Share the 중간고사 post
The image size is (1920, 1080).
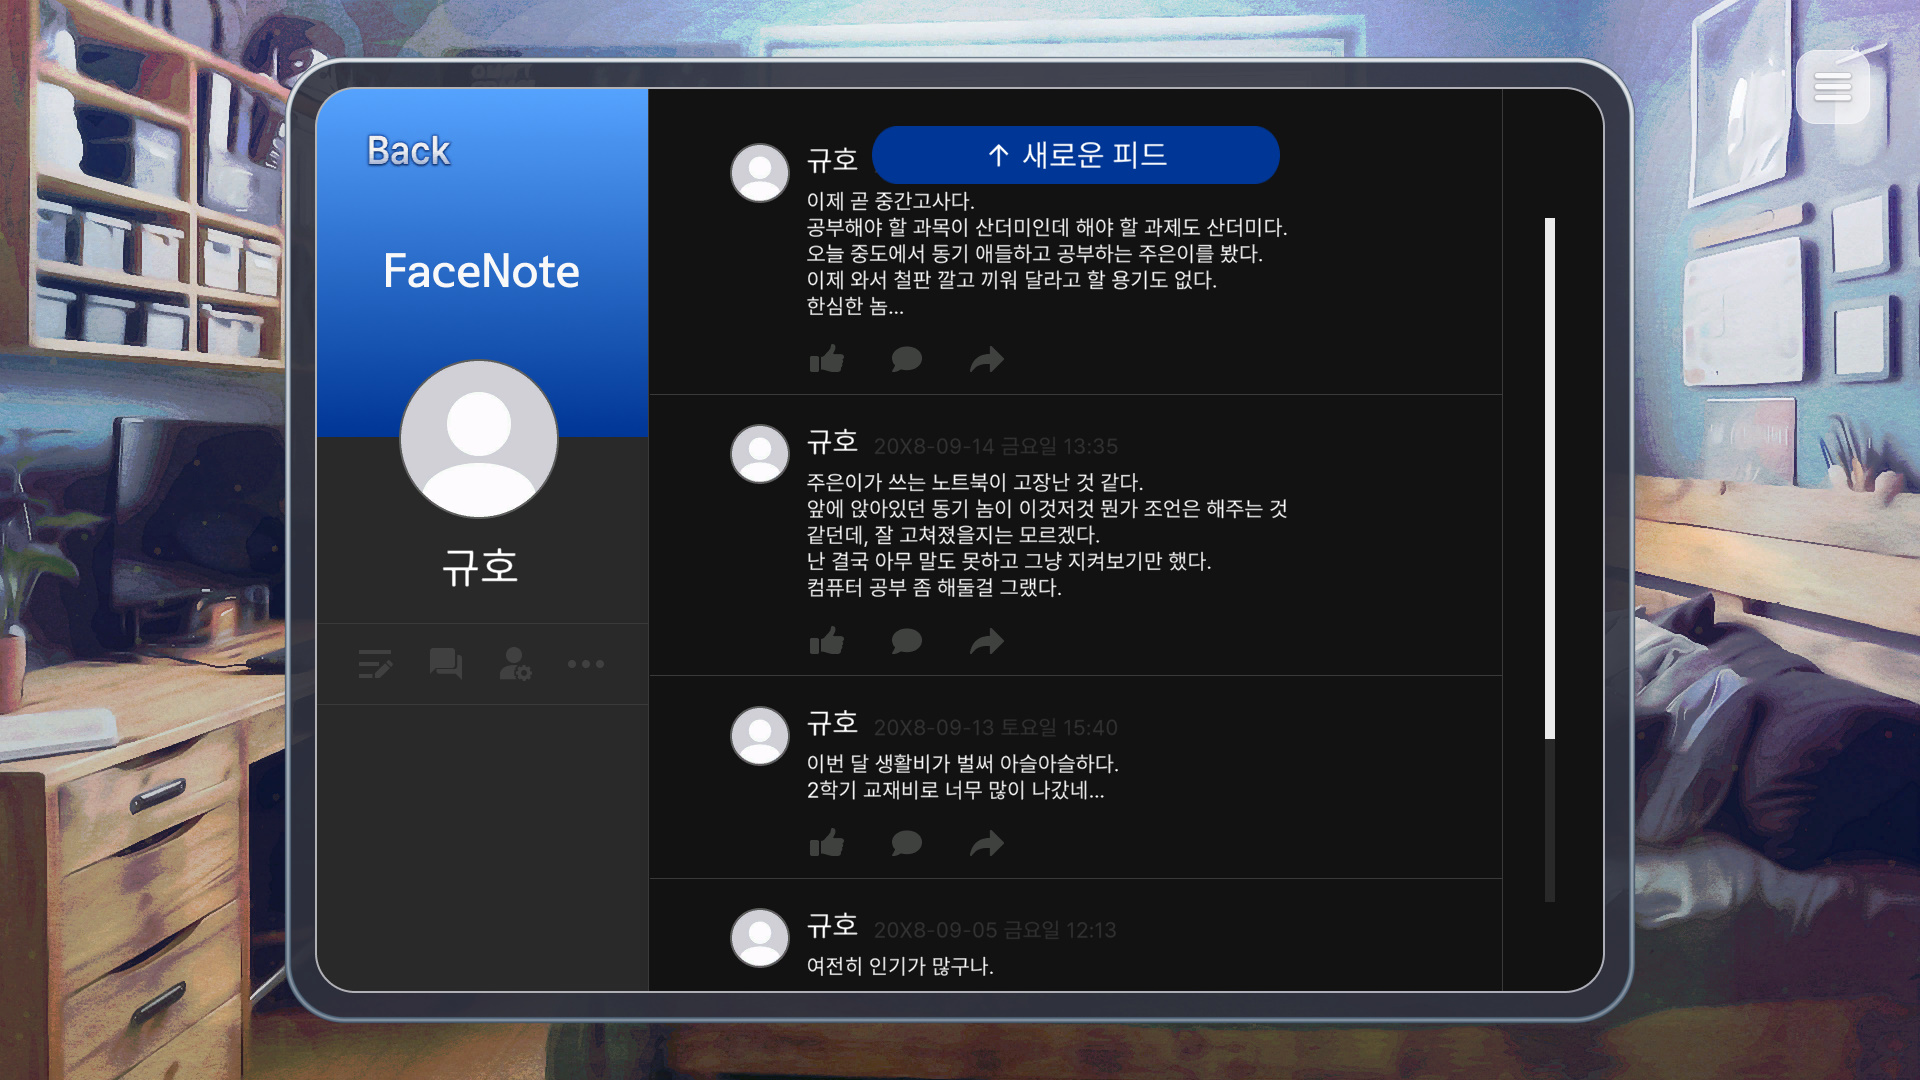(987, 359)
